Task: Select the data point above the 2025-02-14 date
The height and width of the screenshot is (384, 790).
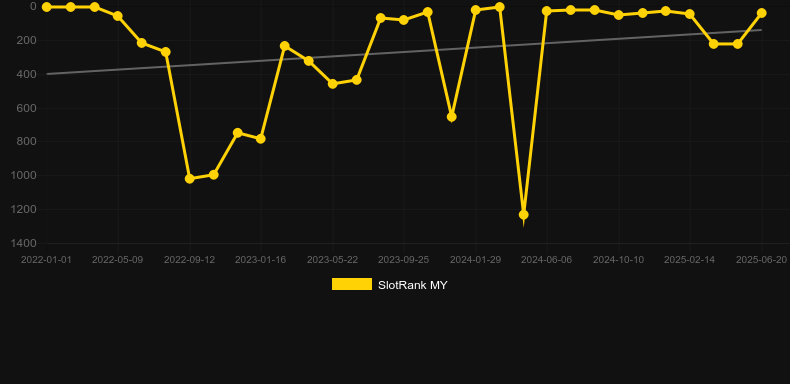Action: coord(690,14)
